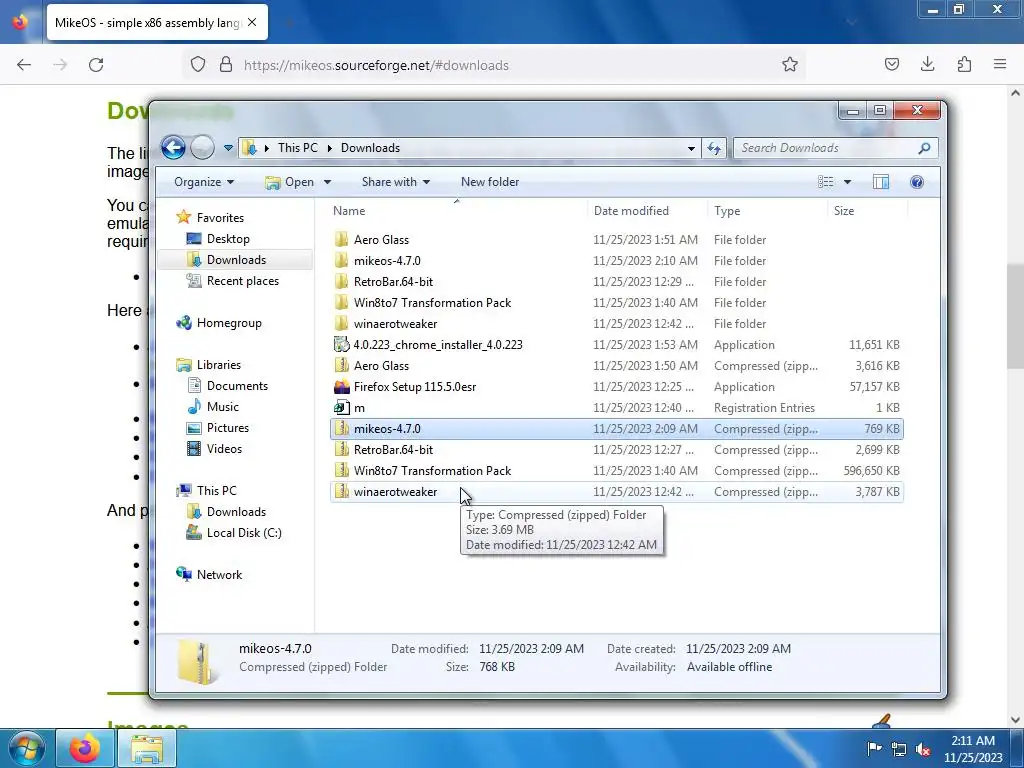Open Windows Start menu
Viewport: 1024px width, 768px height.
click(27, 748)
